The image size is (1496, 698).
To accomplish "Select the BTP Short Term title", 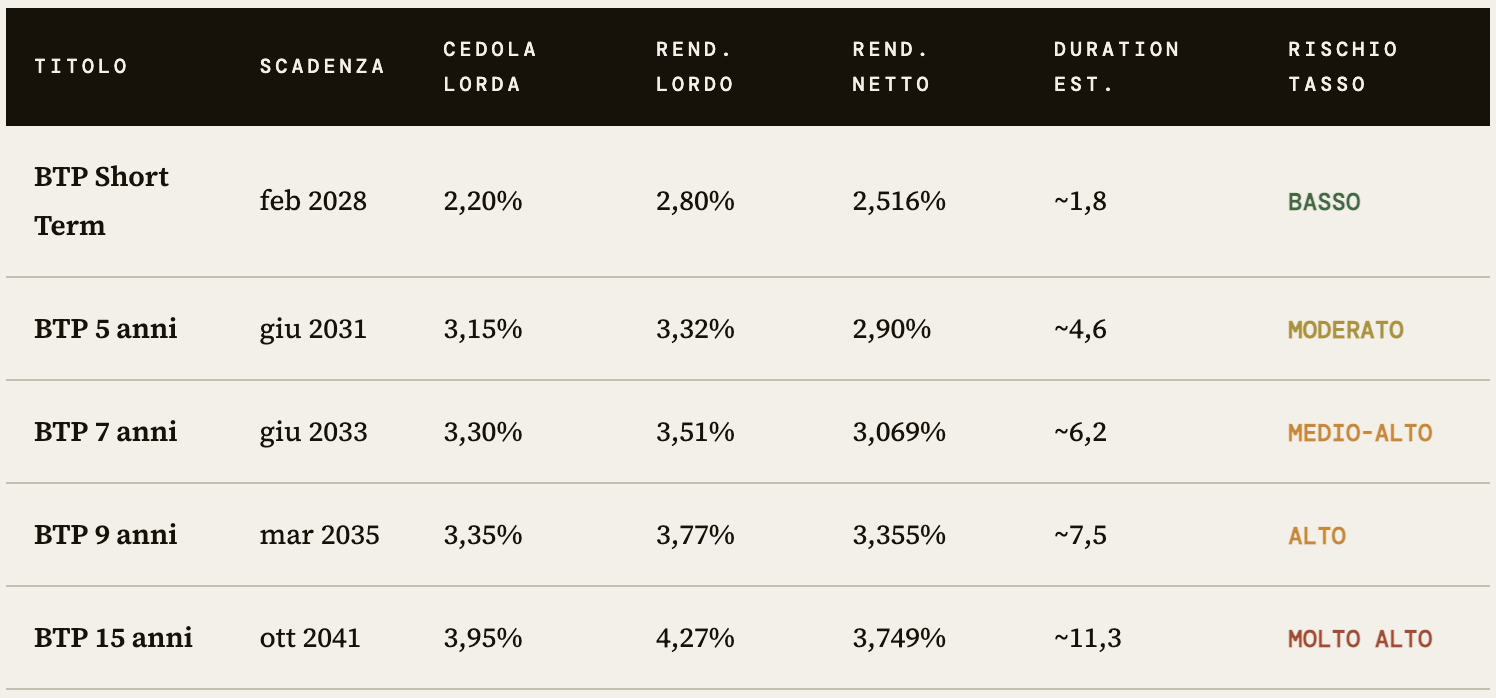I will click(x=101, y=201).
